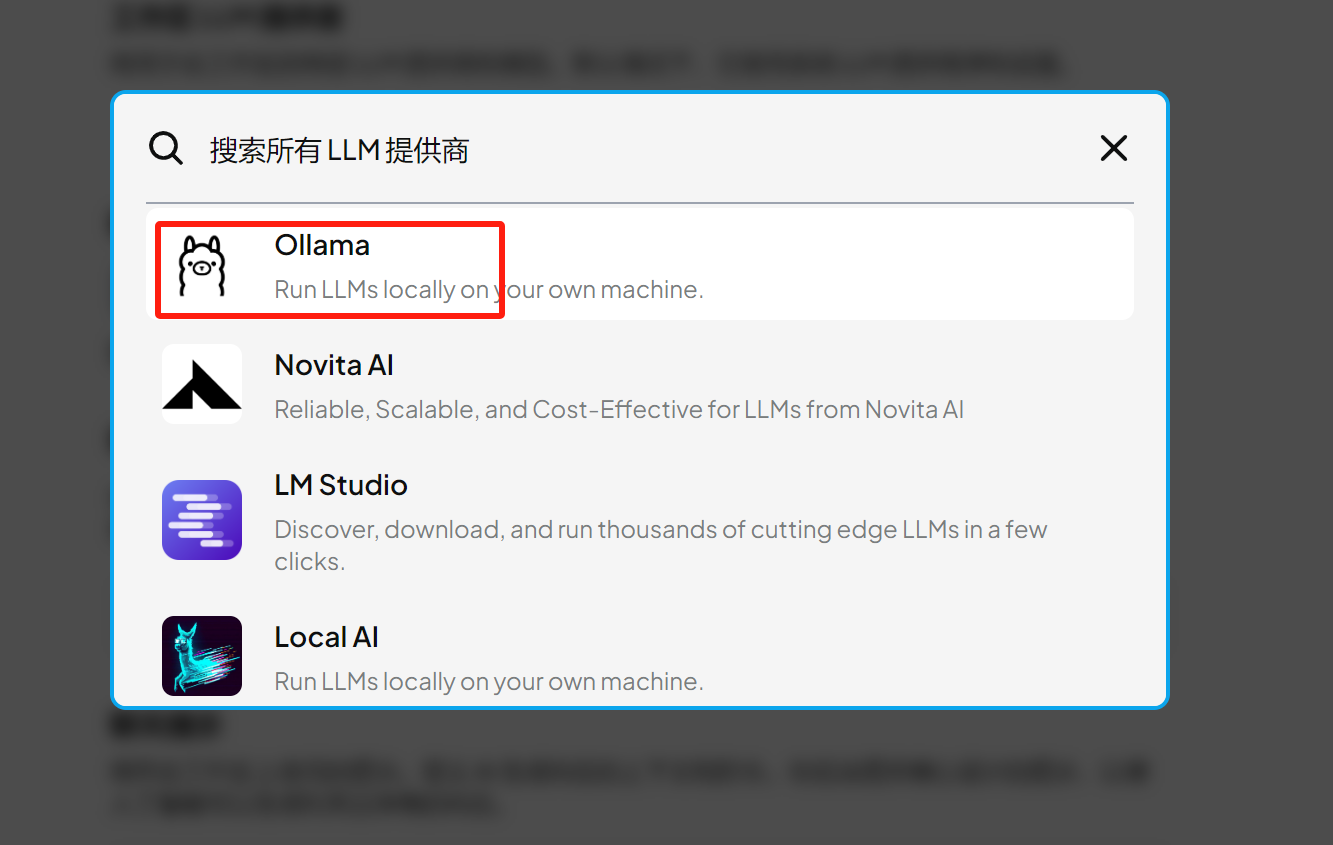Click Local AI's 'Run LLMs locally' description
This screenshot has height=845, width=1333.
pos(489,682)
